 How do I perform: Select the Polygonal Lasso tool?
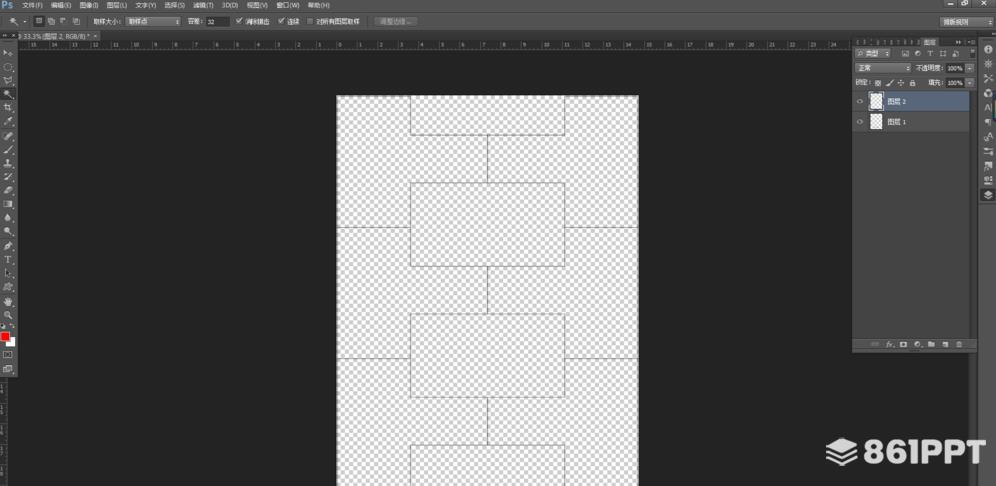[x=8, y=80]
